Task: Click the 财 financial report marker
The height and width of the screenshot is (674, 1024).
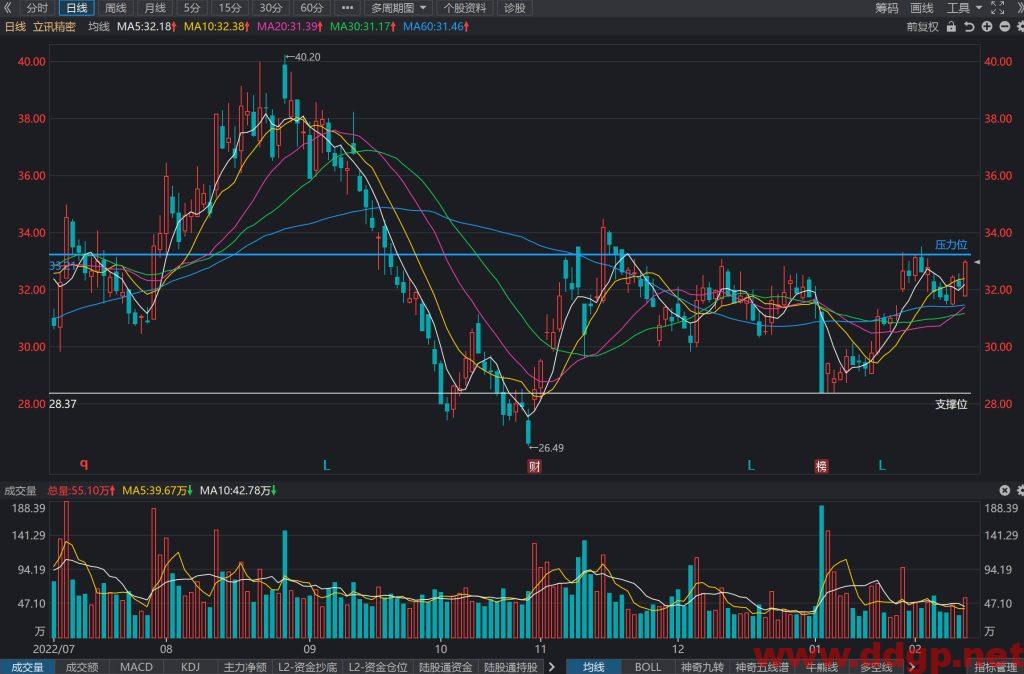Action: tap(535, 466)
